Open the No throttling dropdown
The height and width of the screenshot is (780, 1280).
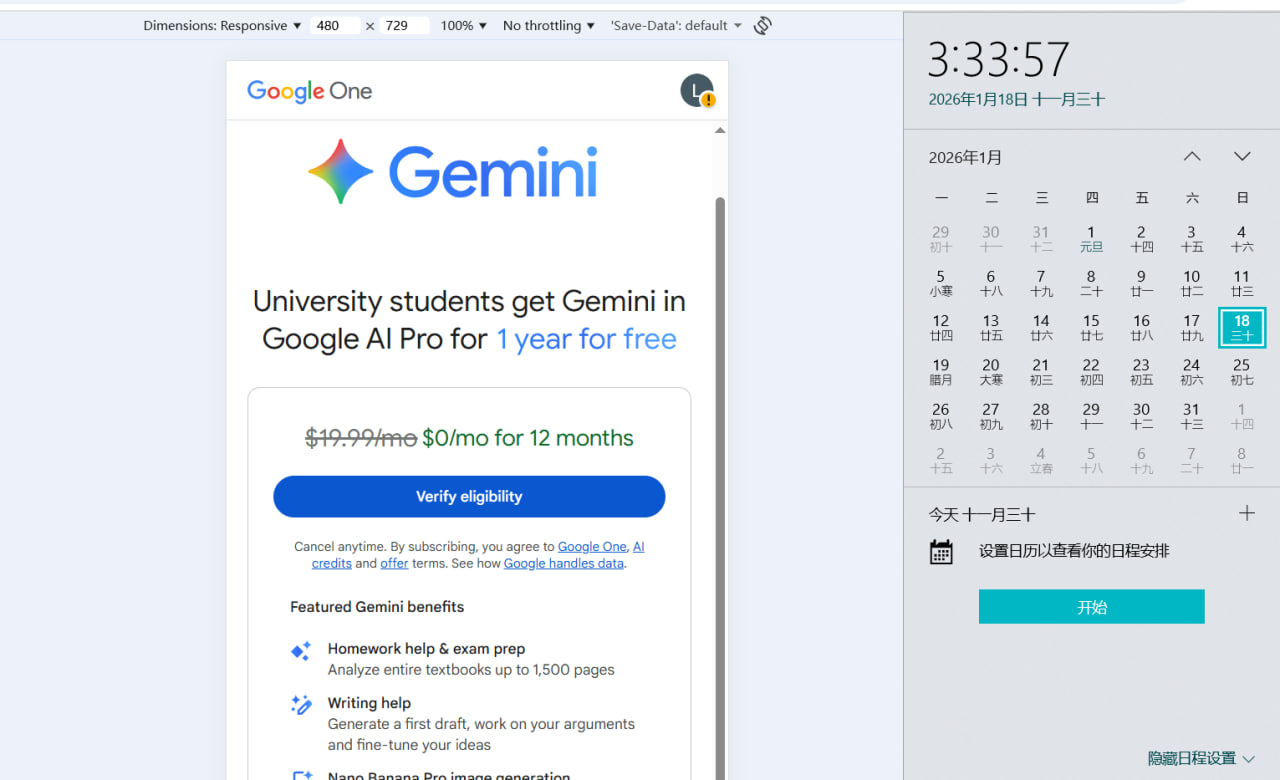pos(549,26)
